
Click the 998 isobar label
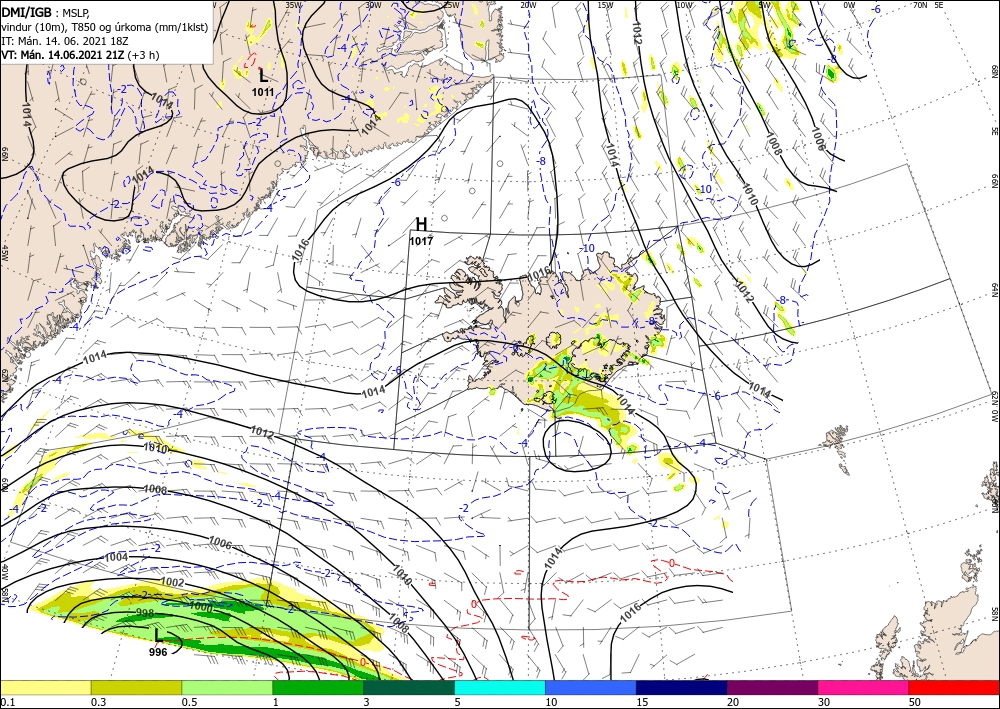pos(145,613)
